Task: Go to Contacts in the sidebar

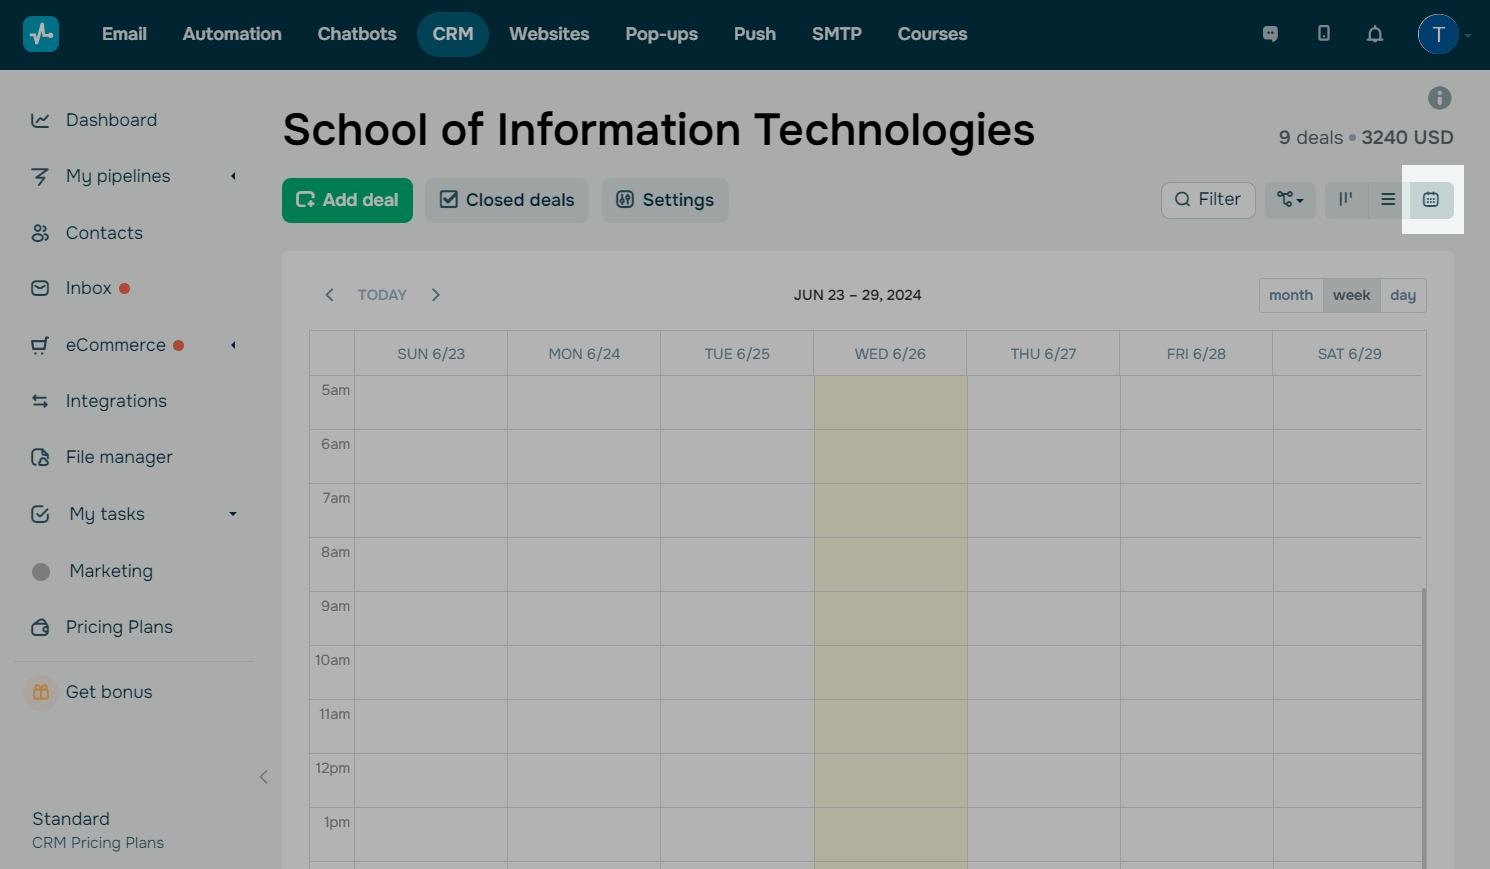Action: pos(104,233)
